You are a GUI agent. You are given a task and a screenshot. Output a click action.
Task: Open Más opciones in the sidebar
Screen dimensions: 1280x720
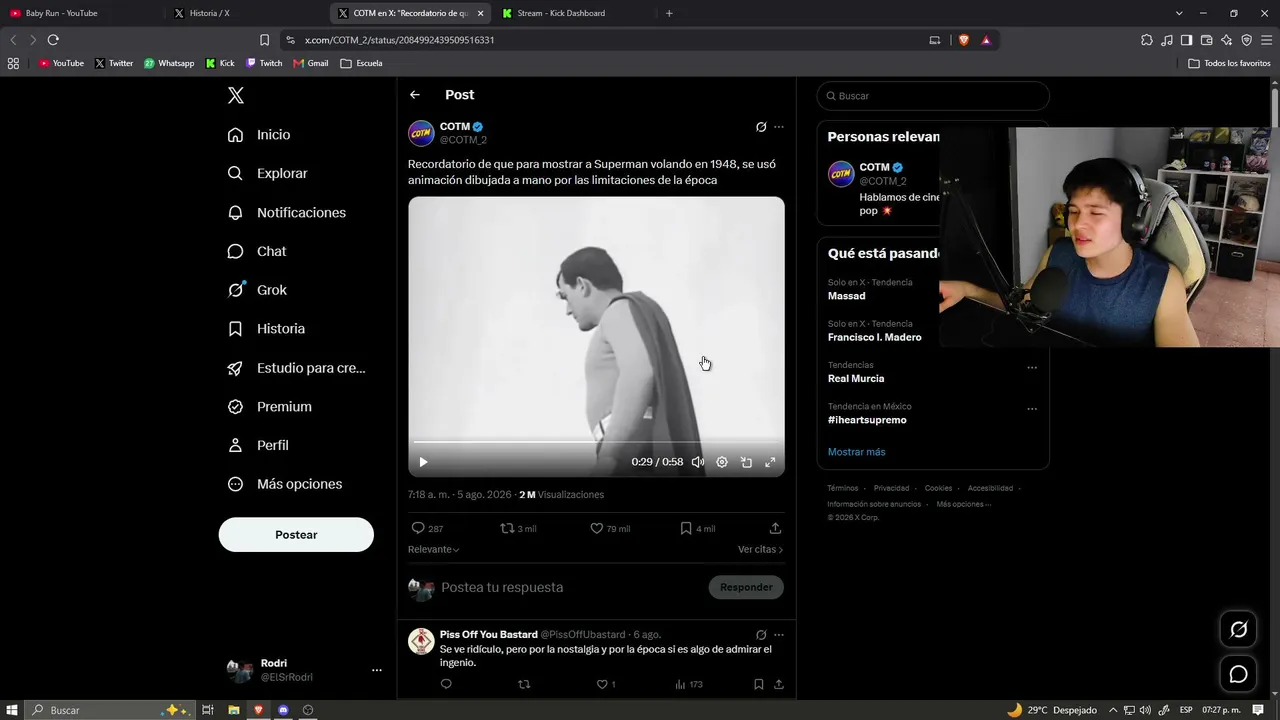pyautogui.click(x=285, y=484)
